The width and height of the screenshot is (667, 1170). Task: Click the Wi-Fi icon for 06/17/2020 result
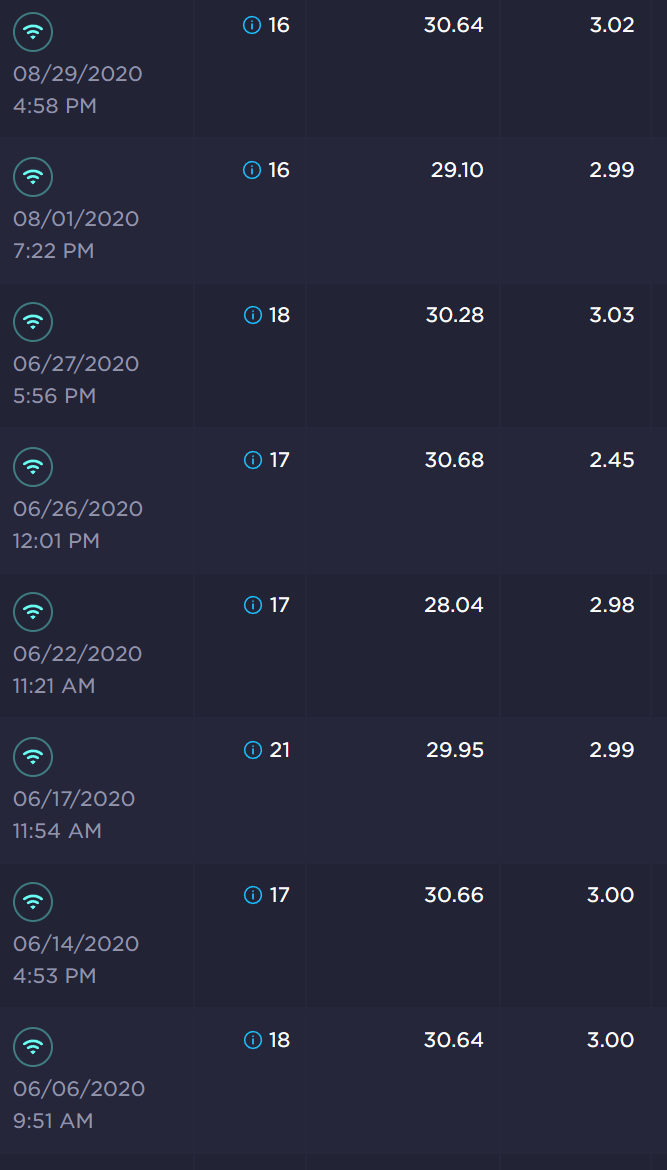pyautogui.click(x=33, y=757)
